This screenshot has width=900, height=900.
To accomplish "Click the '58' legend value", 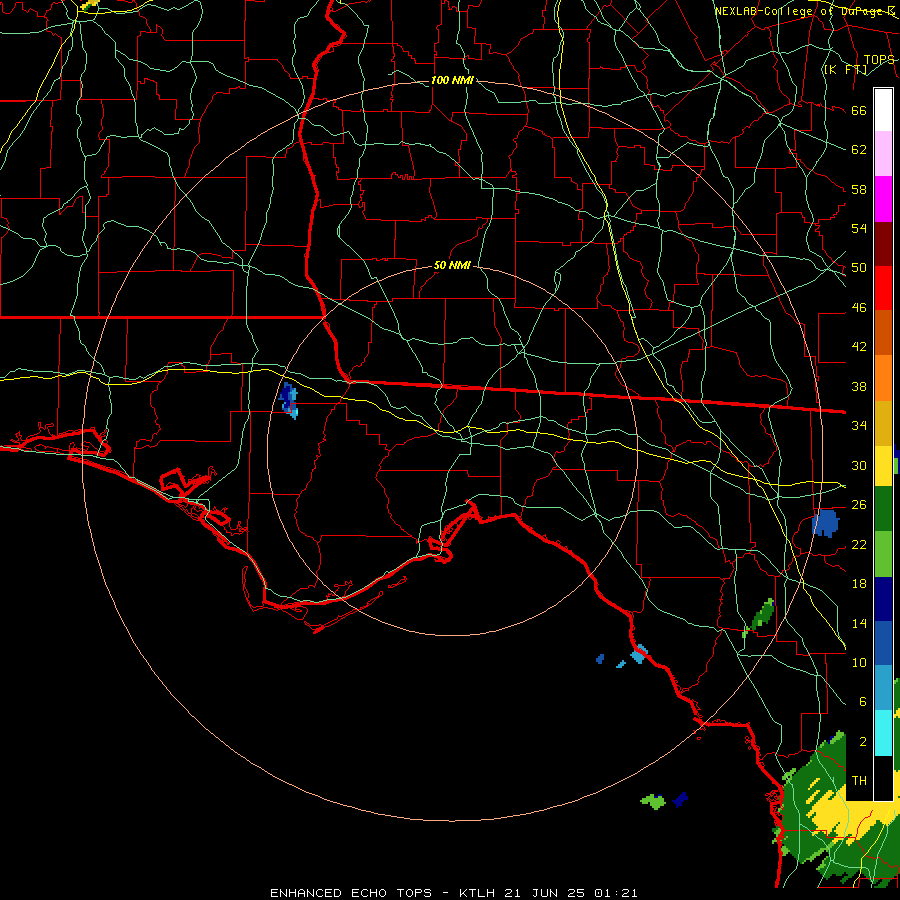I will click(859, 189).
